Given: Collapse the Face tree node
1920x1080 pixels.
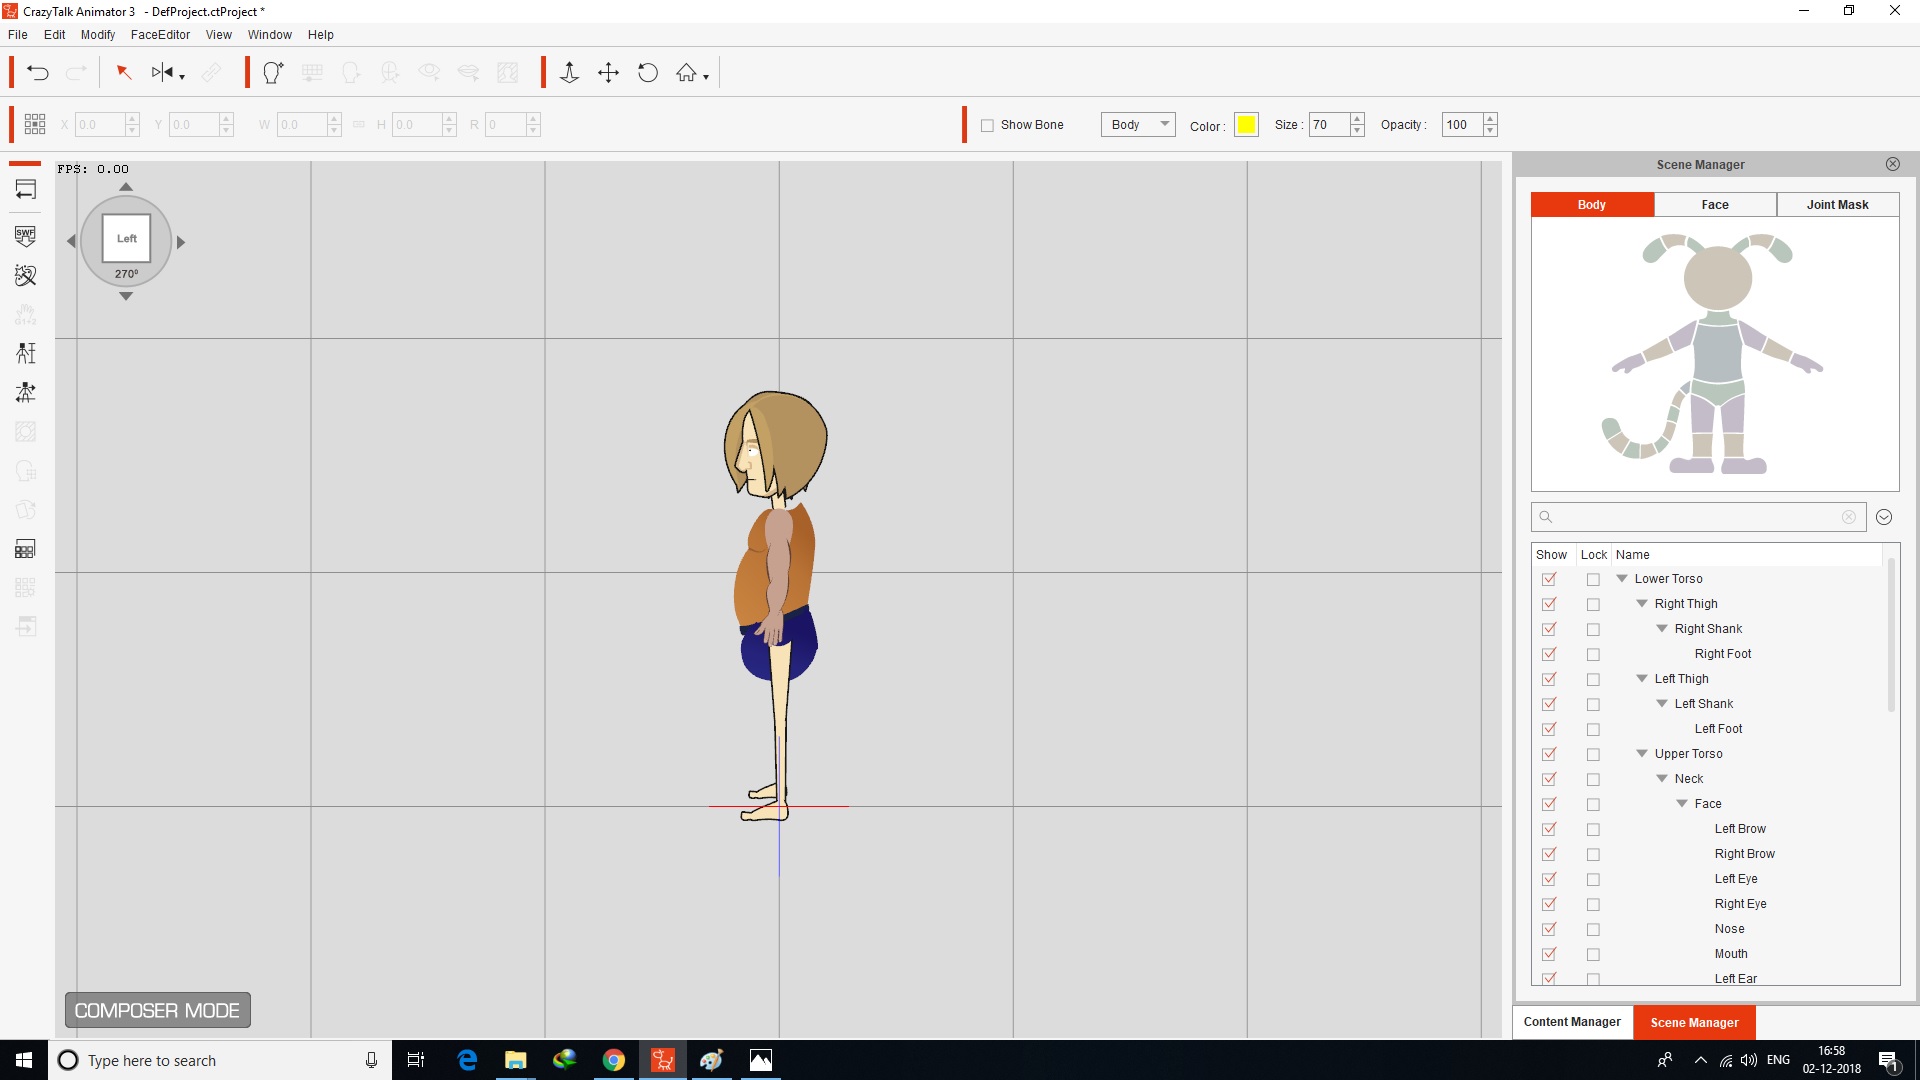Looking at the screenshot, I should point(1682,803).
